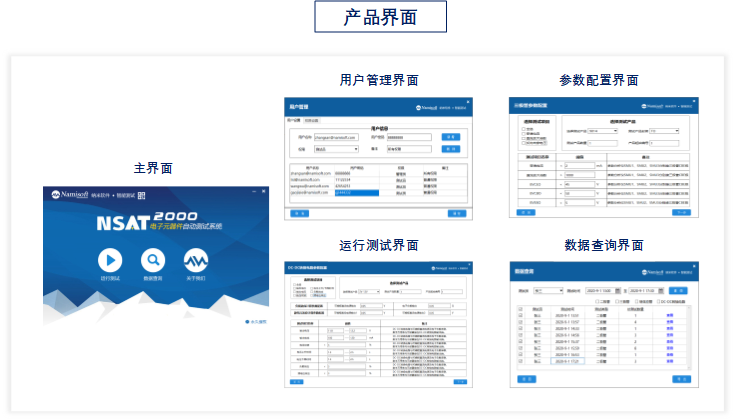Screen dimensions: 735x420
Task: Tick the first filter checkbox above the data query table
Action: (597, 301)
